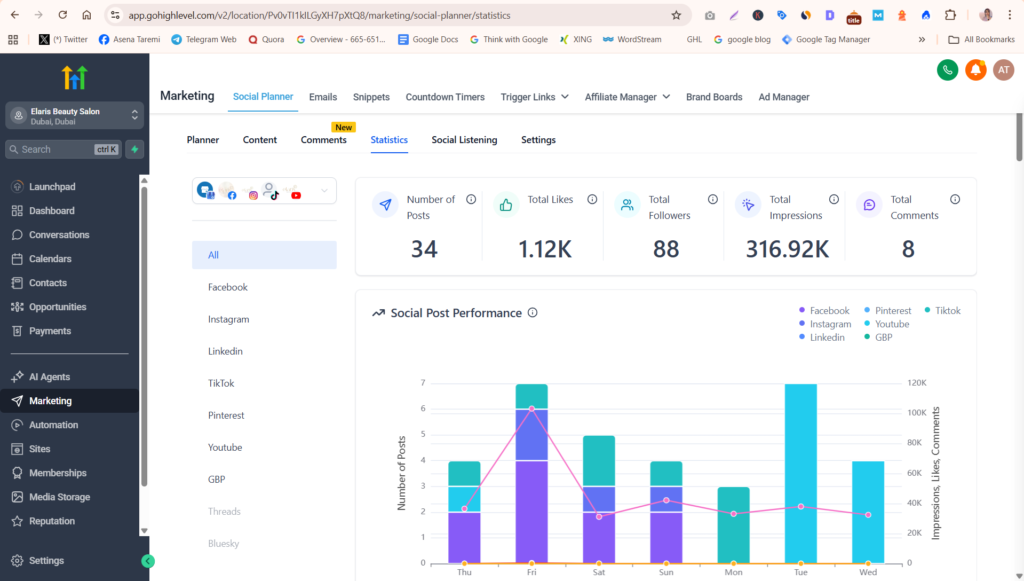Toggle Tiktok series in chart legend
Viewport: 1024px width, 581px height.
coord(942,311)
